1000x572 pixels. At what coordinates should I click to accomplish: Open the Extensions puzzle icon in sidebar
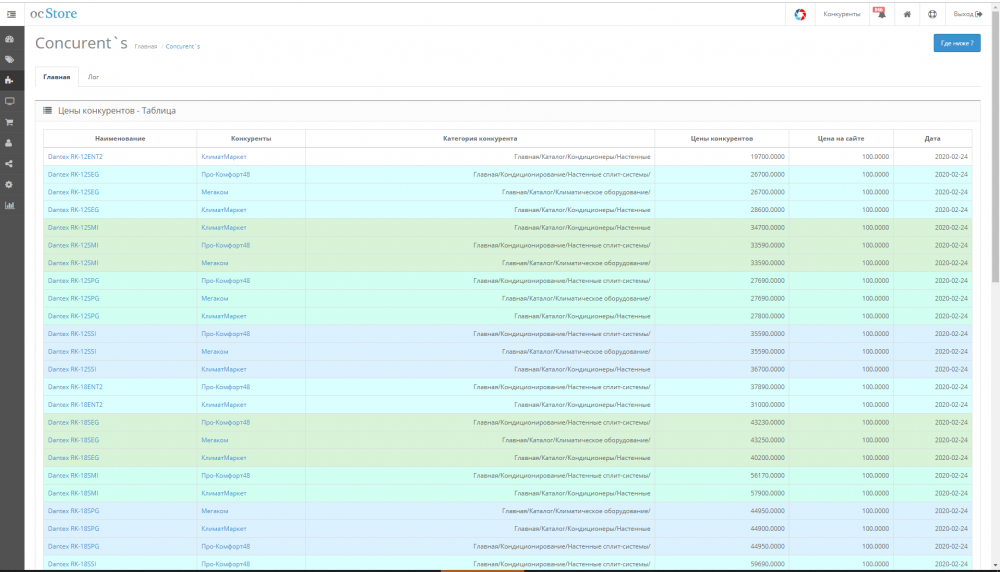(x=10, y=80)
